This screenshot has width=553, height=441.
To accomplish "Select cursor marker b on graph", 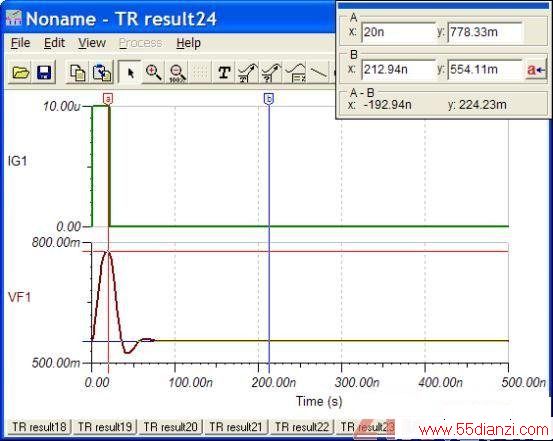I will click(269, 98).
